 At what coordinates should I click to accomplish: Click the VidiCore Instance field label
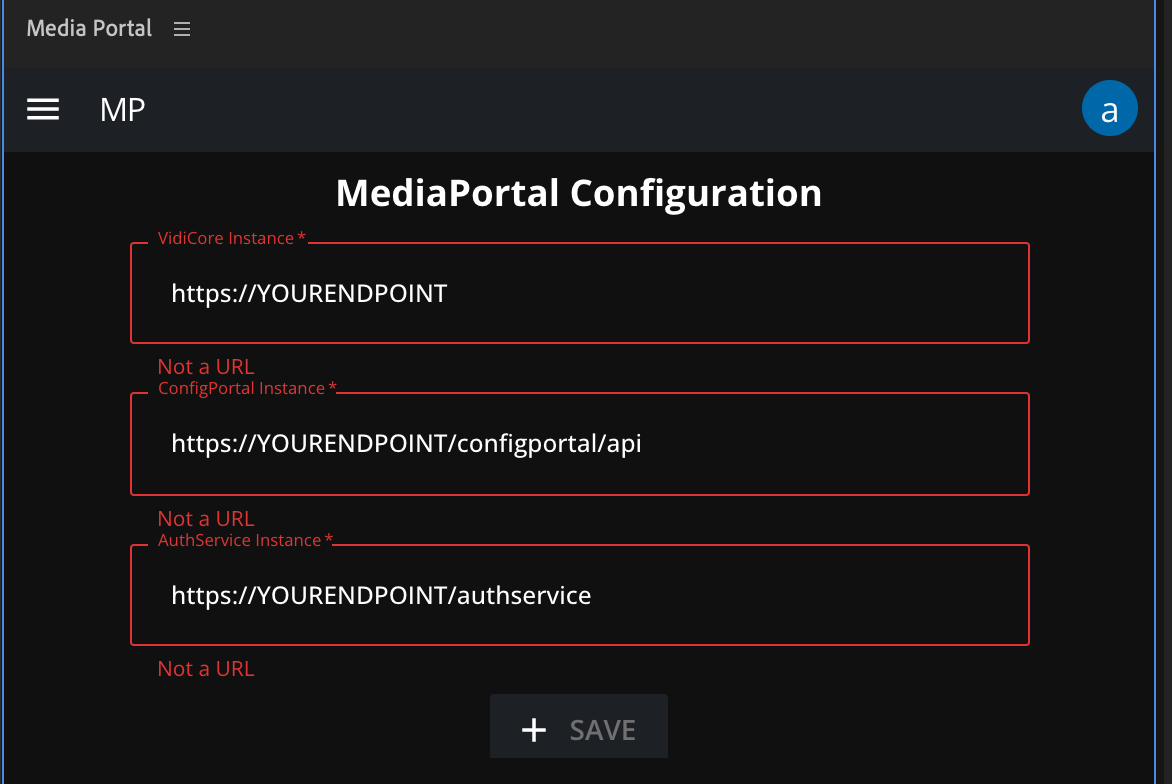coord(224,238)
